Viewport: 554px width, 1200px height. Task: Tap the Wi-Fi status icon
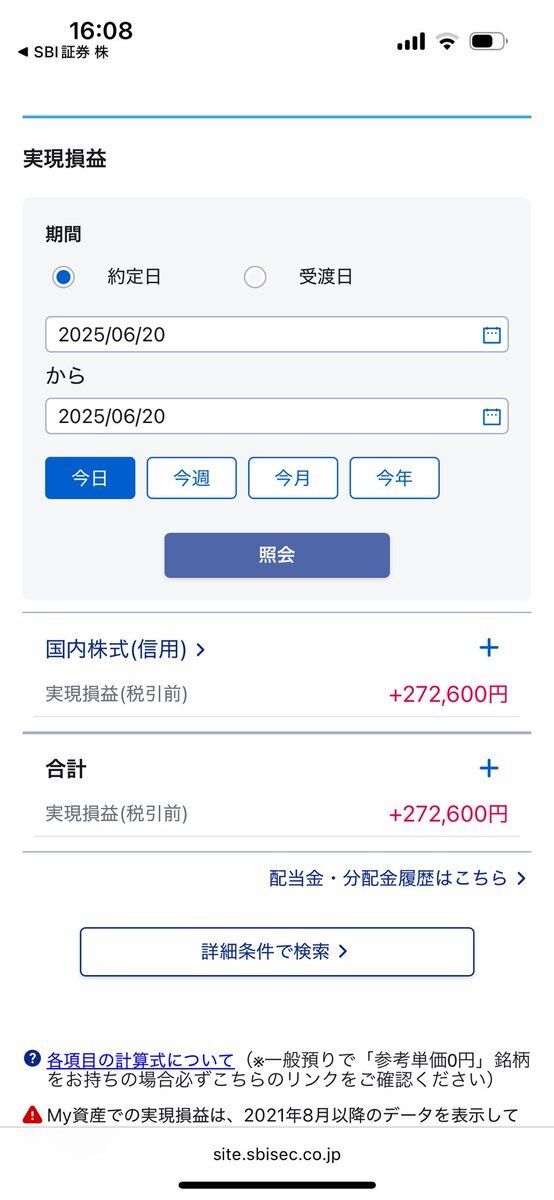[446, 41]
